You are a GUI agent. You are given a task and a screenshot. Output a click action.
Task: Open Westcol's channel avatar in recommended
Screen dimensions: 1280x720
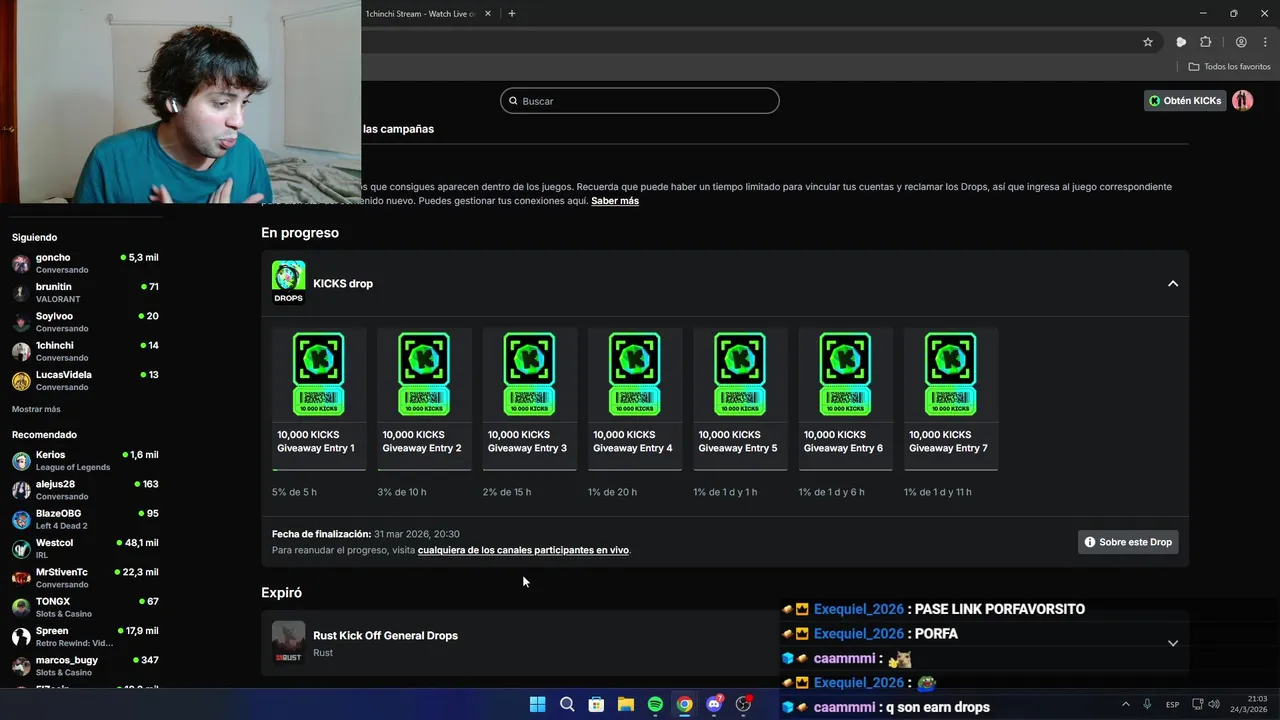21,549
